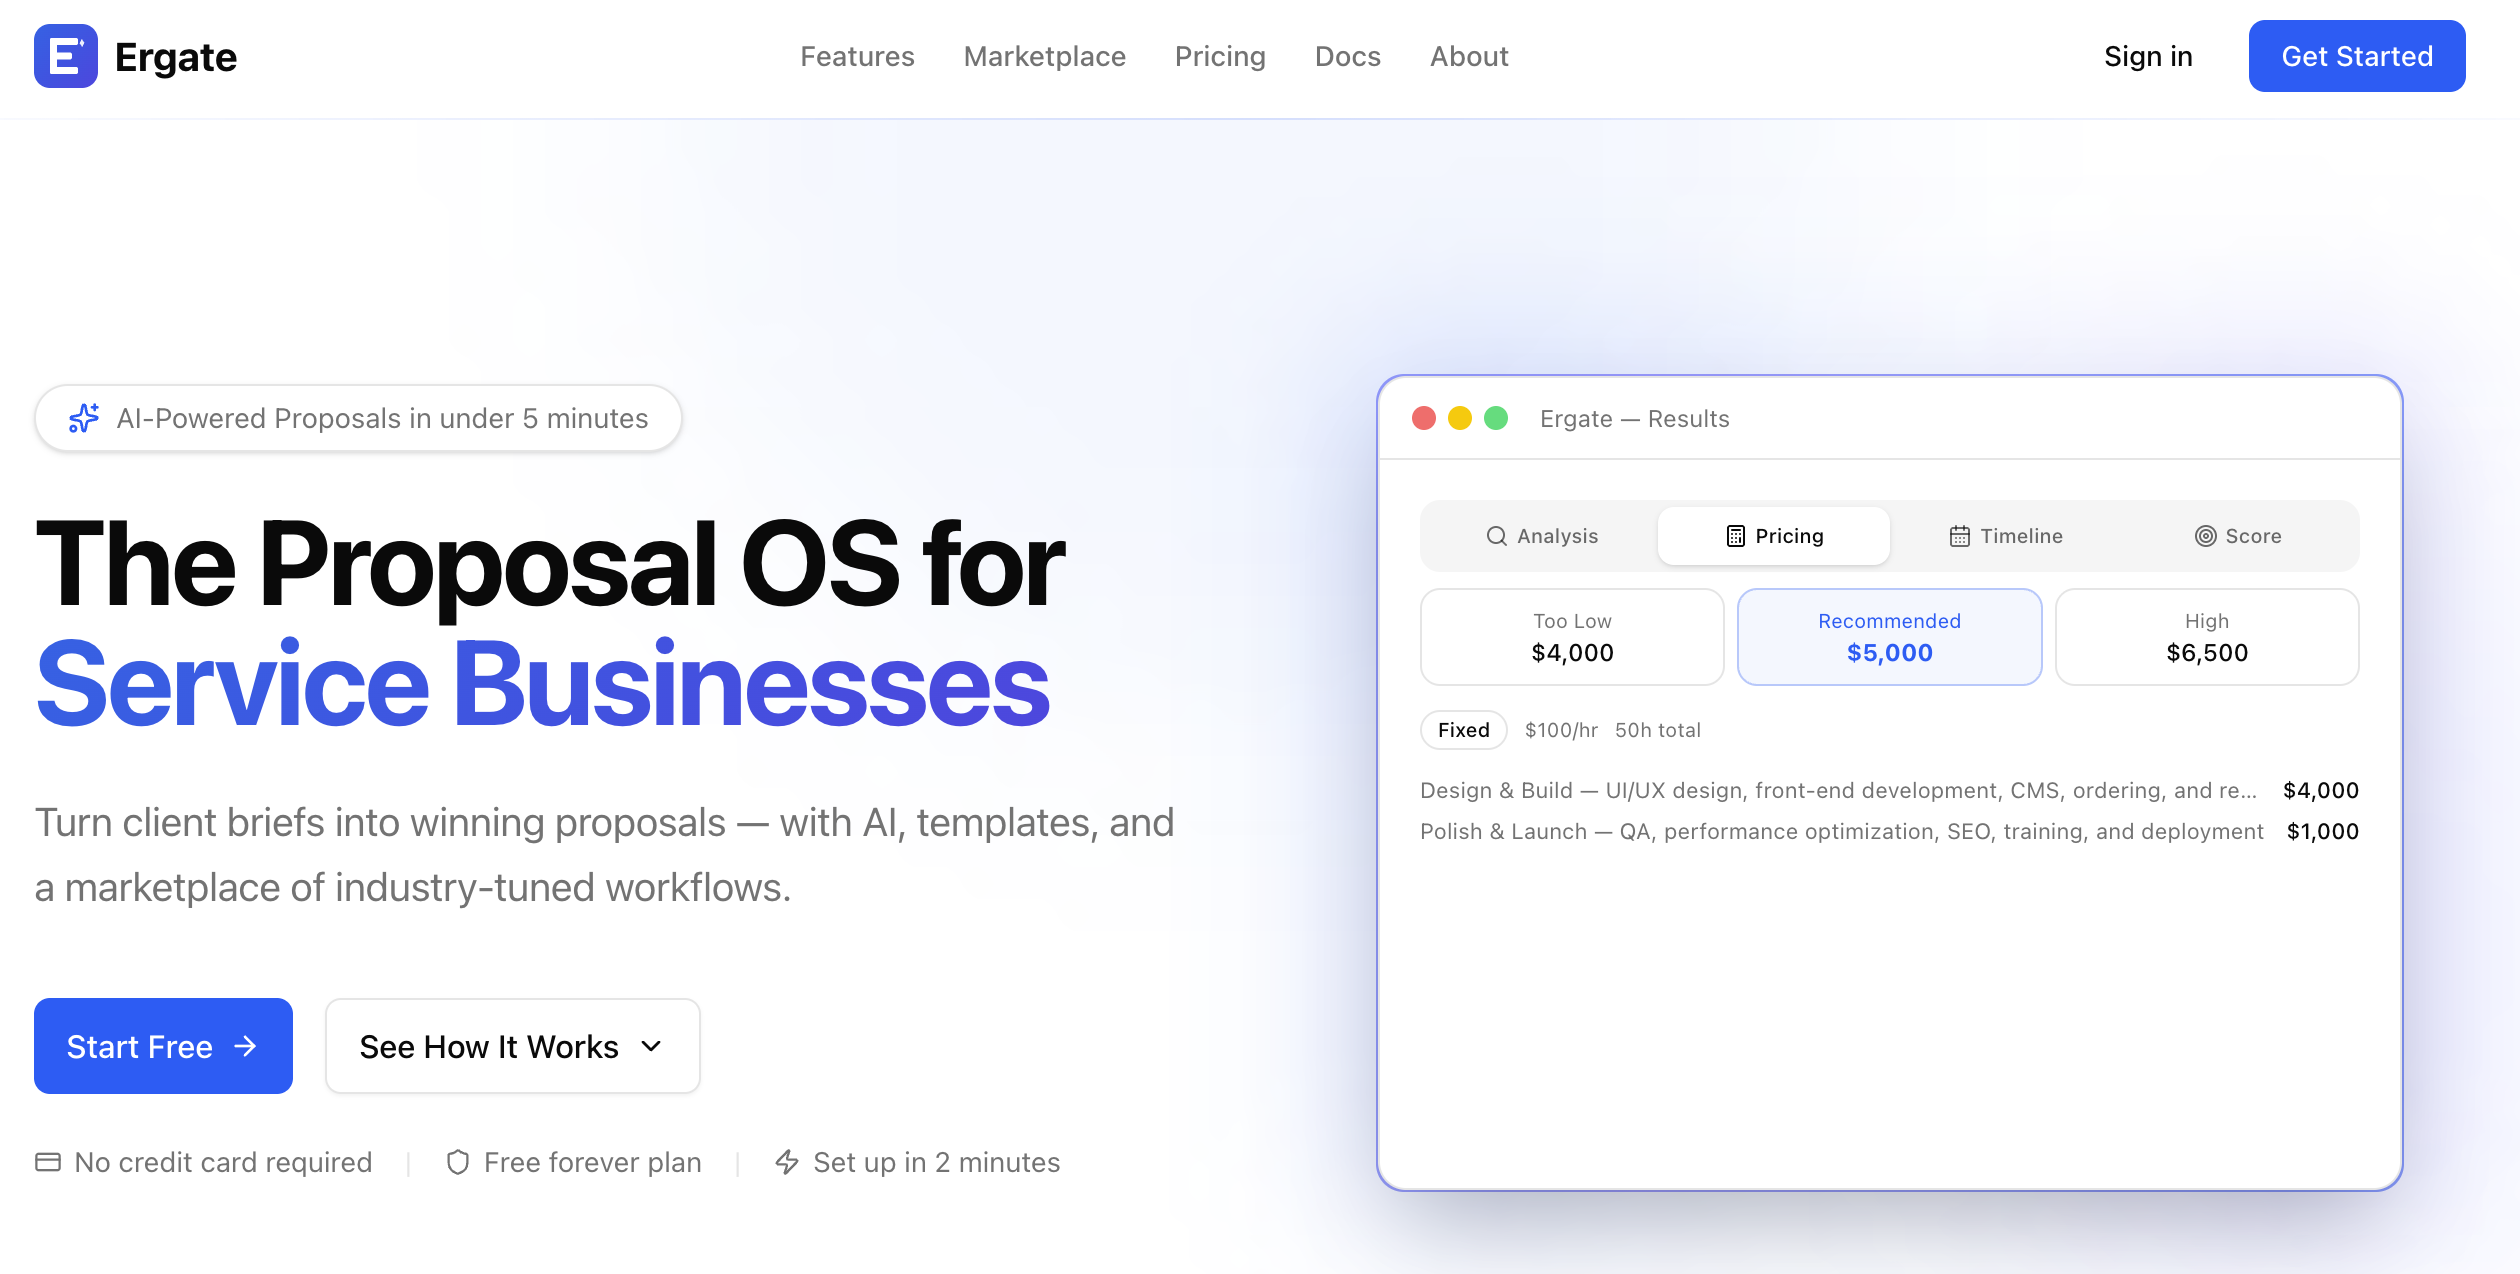The width and height of the screenshot is (2520, 1274).
Task: Open the Timeline tab
Action: click(2006, 536)
